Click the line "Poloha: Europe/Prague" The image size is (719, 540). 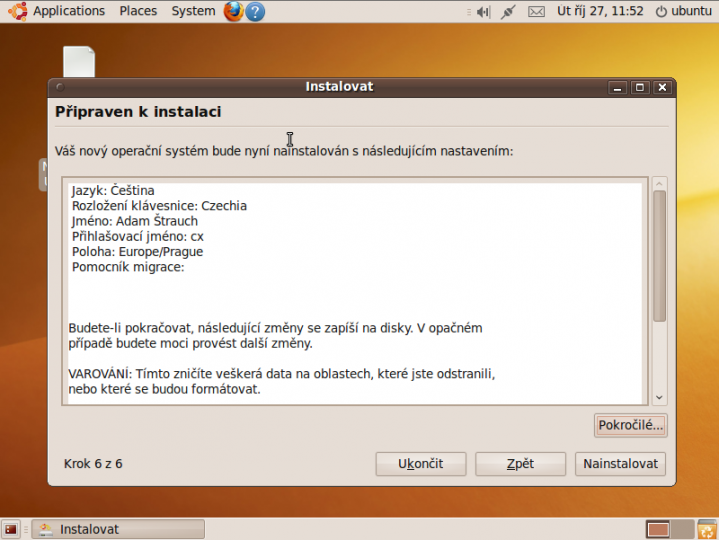pyautogui.click(x=137, y=252)
